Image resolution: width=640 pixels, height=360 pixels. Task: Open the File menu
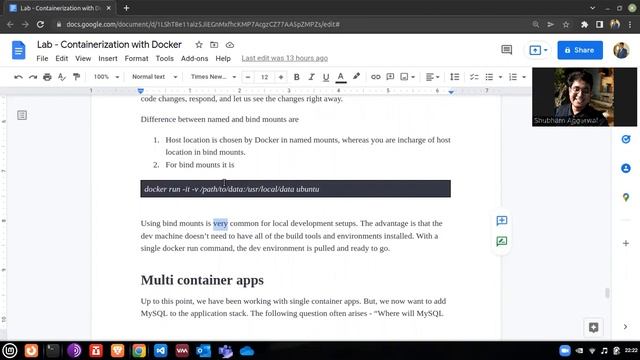[42, 58]
